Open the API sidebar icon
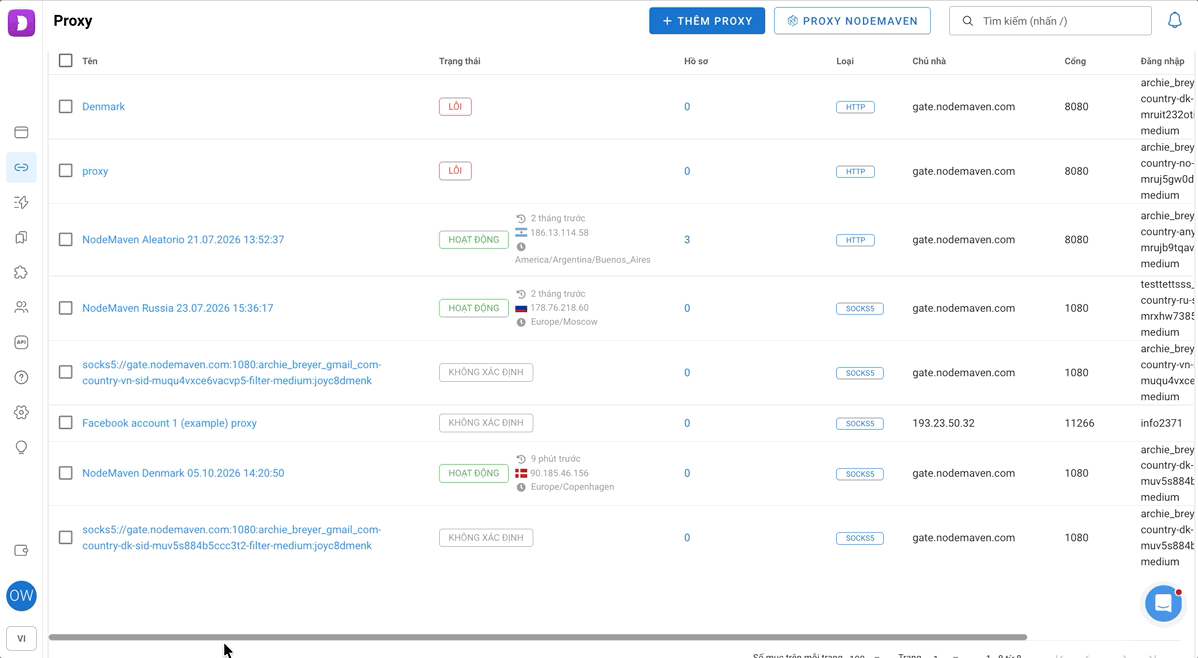 (21, 342)
